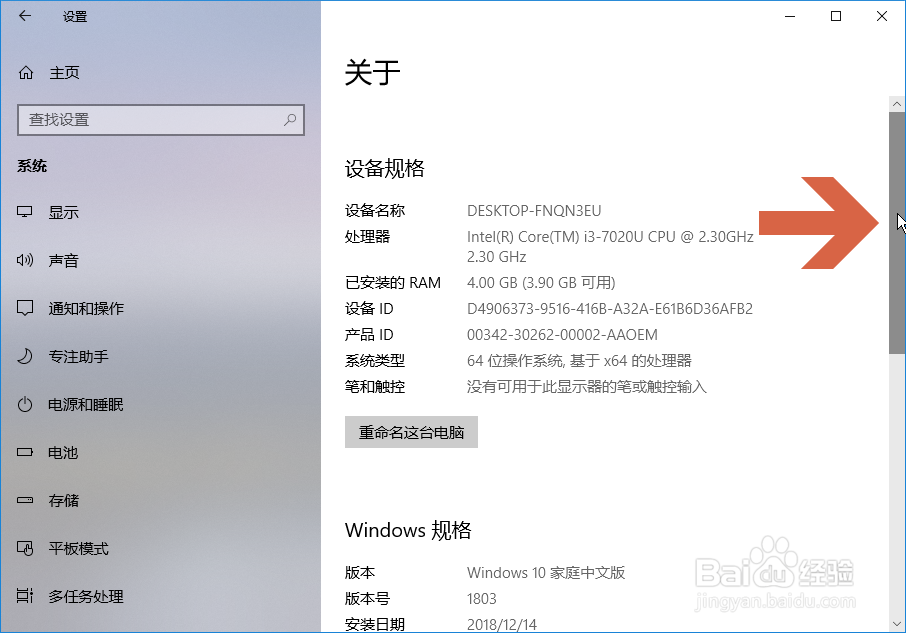Select 通知和操作 in the sidebar
The height and width of the screenshot is (633, 906).
88,308
